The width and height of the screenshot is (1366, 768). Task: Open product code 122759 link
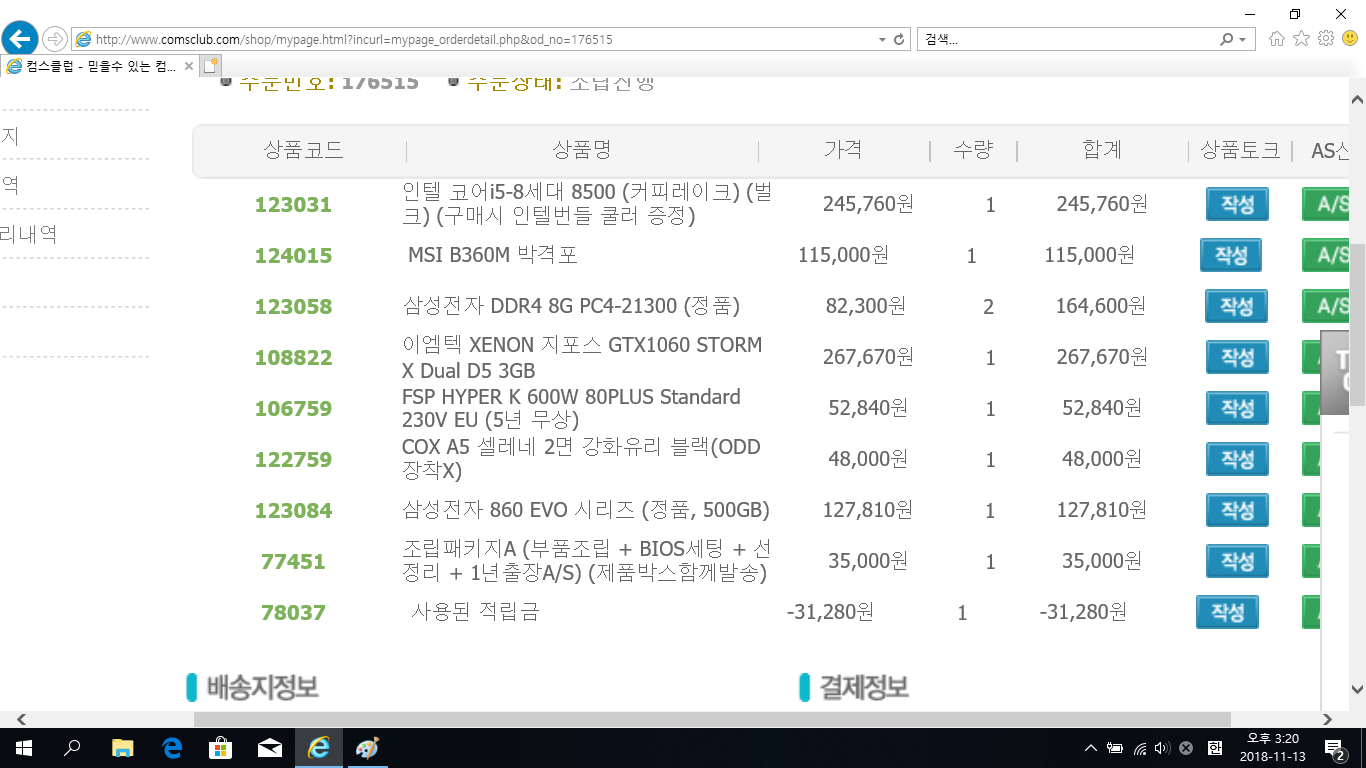pos(293,460)
